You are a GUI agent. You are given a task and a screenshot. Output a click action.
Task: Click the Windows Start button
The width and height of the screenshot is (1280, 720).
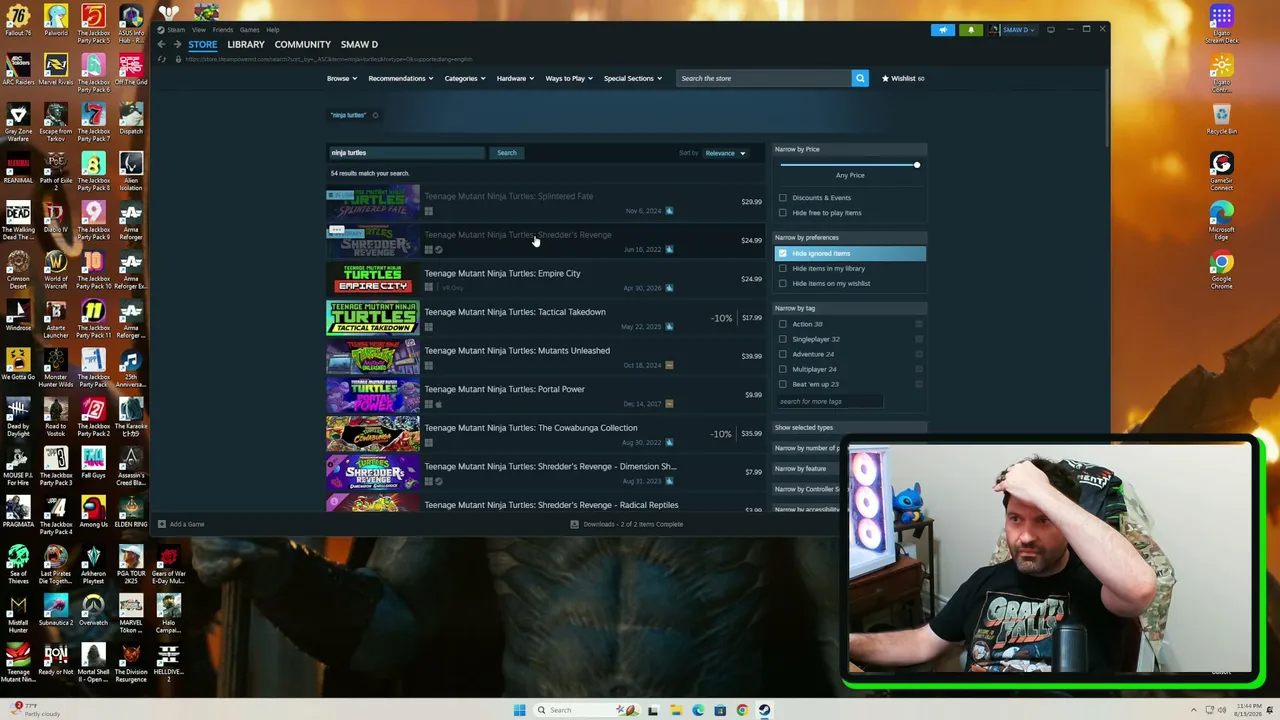click(x=519, y=710)
